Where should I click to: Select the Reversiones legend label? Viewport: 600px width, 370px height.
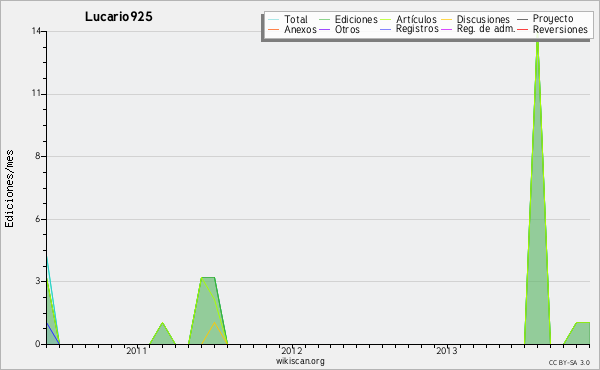[x=560, y=29]
